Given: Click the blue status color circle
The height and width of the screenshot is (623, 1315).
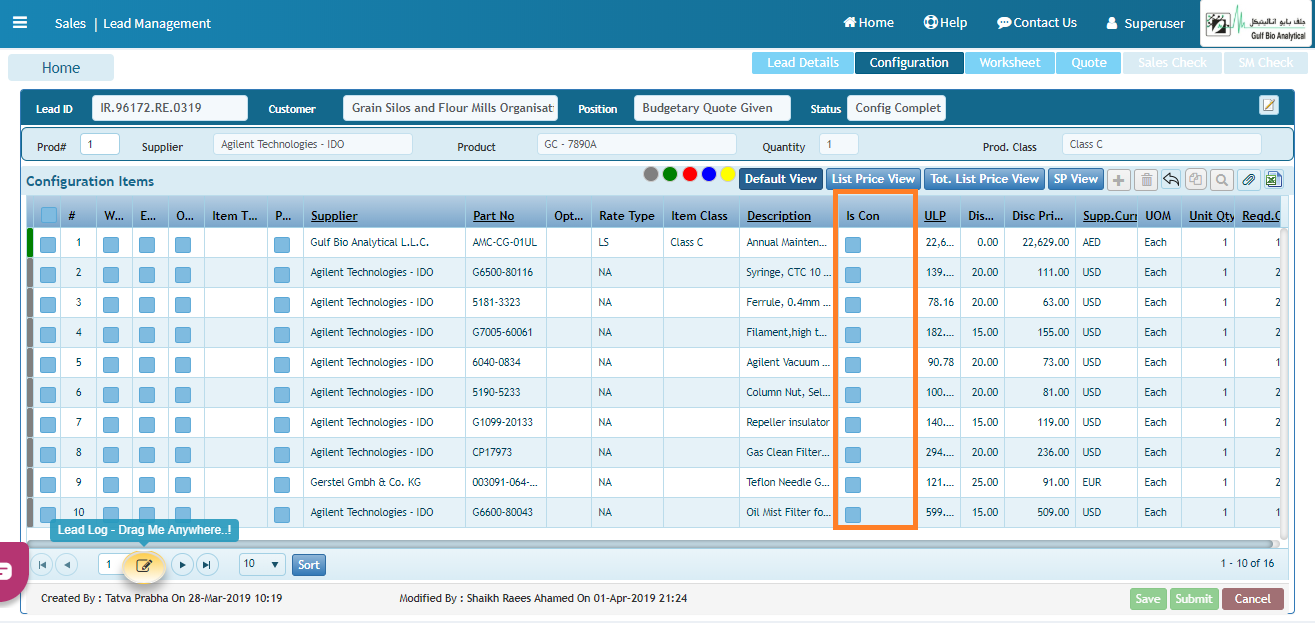Looking at the screenshot, I should (x=709, y=174).
